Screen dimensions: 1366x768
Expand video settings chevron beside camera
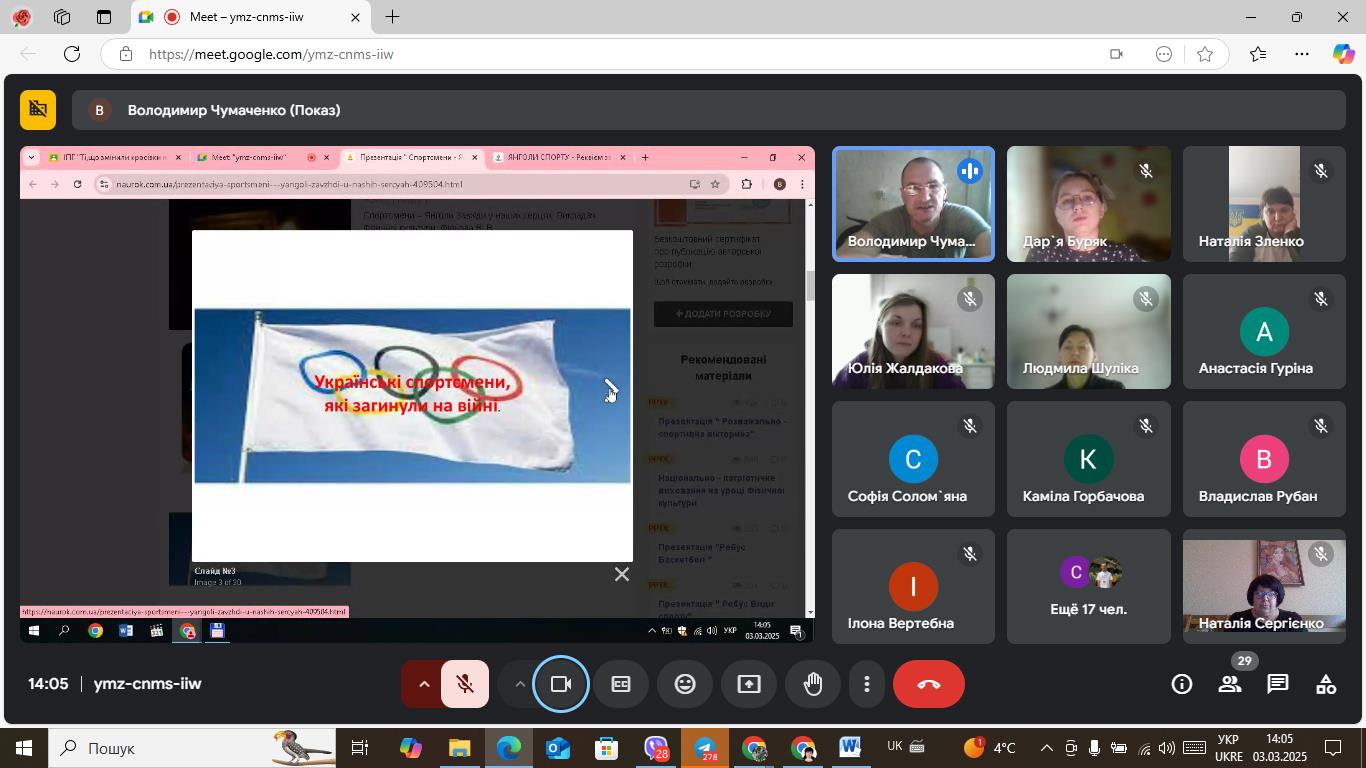[520, 684]
